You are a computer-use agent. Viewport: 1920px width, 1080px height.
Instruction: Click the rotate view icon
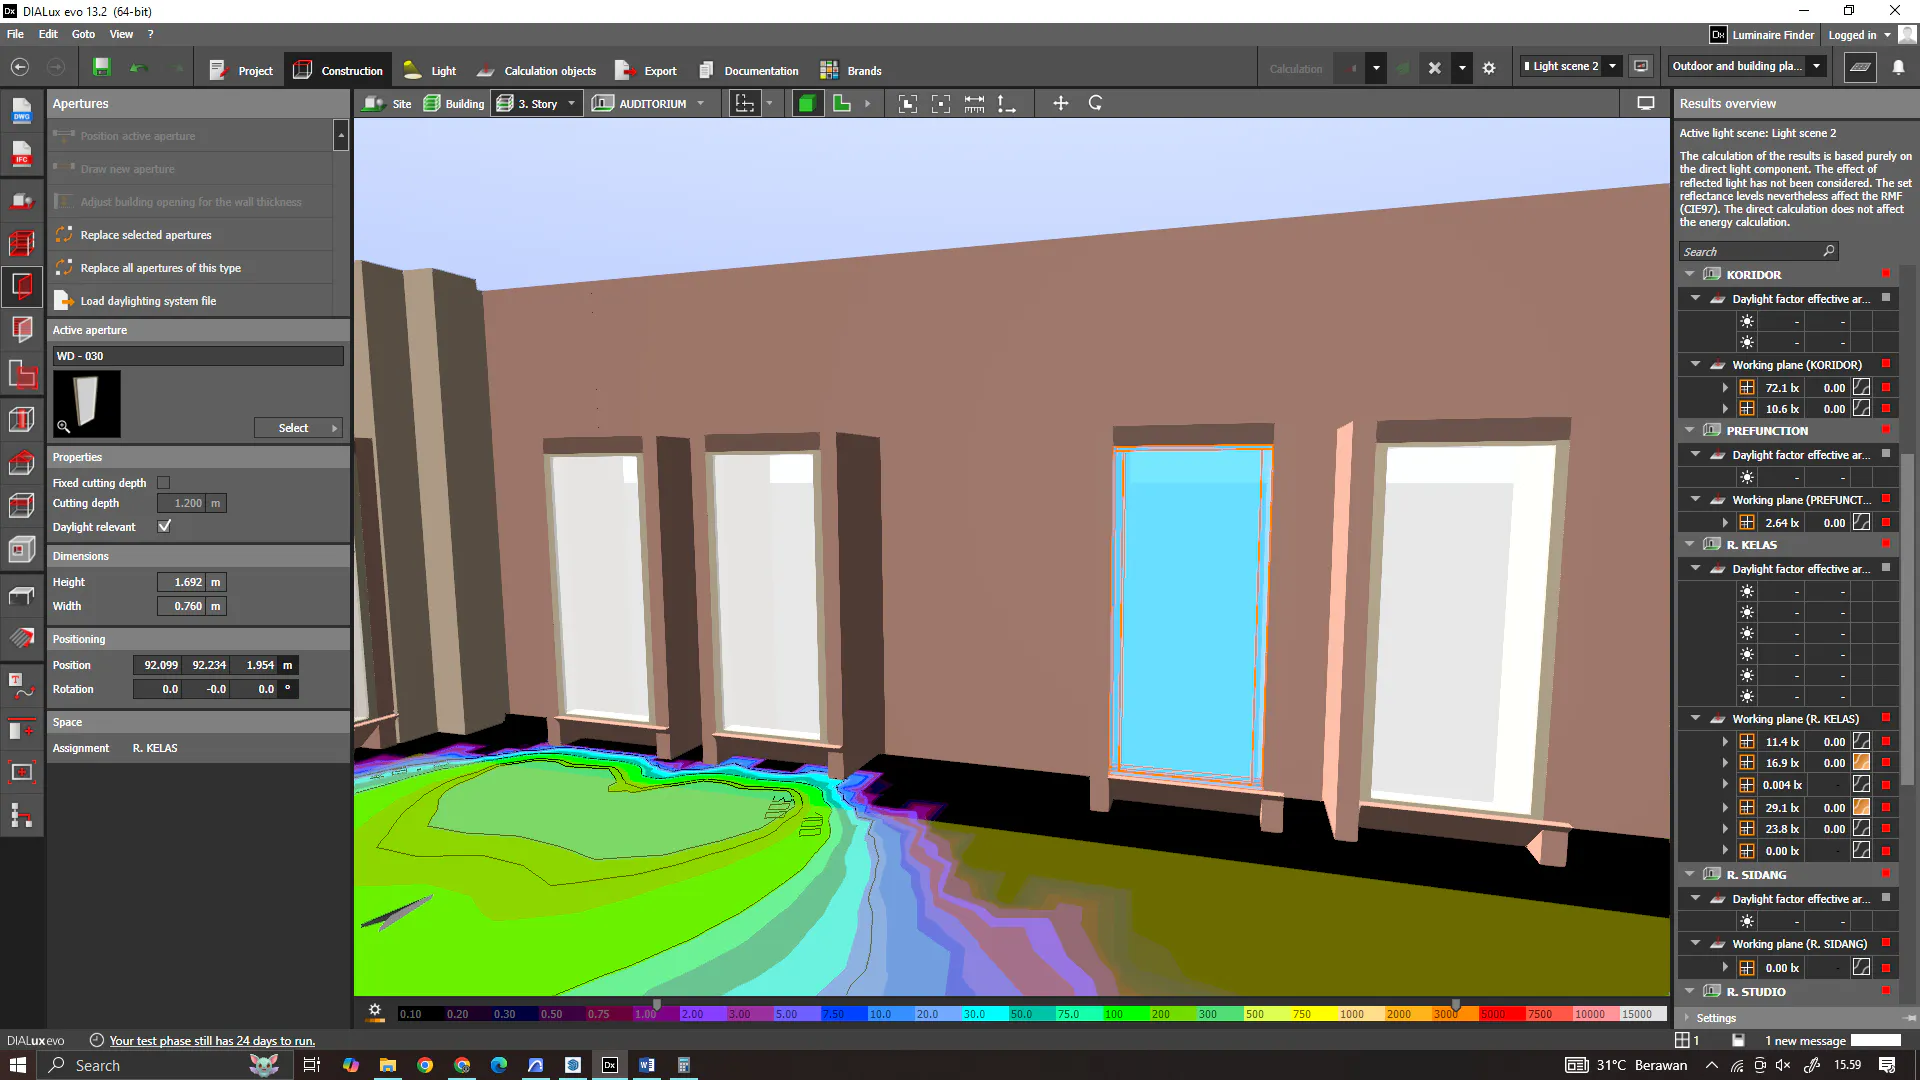(x=1095, y=103)
